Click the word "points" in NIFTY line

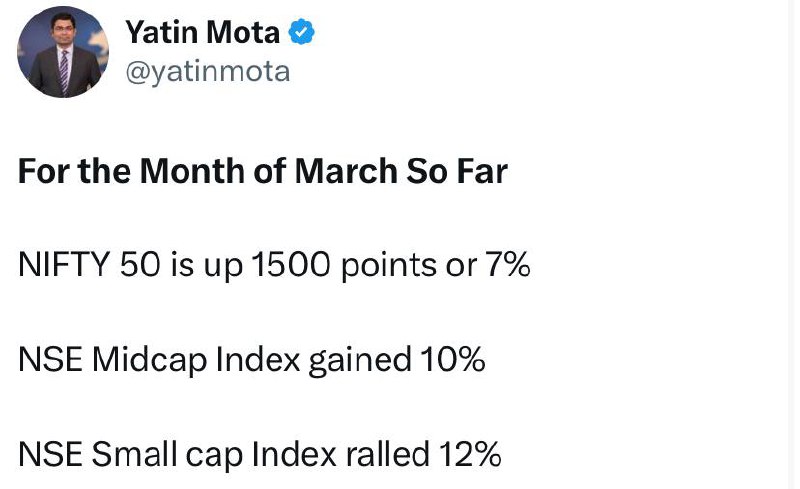point(388,265)
